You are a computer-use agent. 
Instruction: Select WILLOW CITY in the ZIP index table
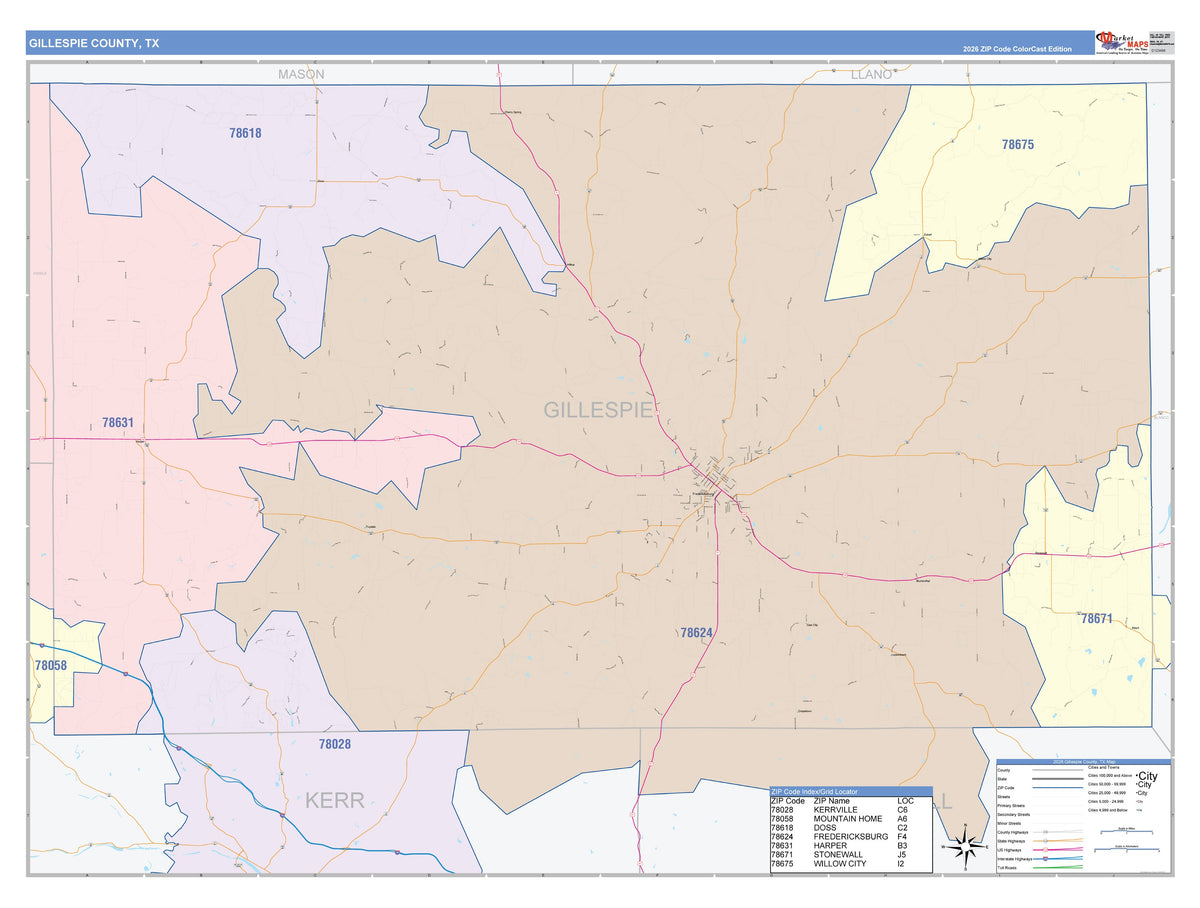[x=842, y=865]
